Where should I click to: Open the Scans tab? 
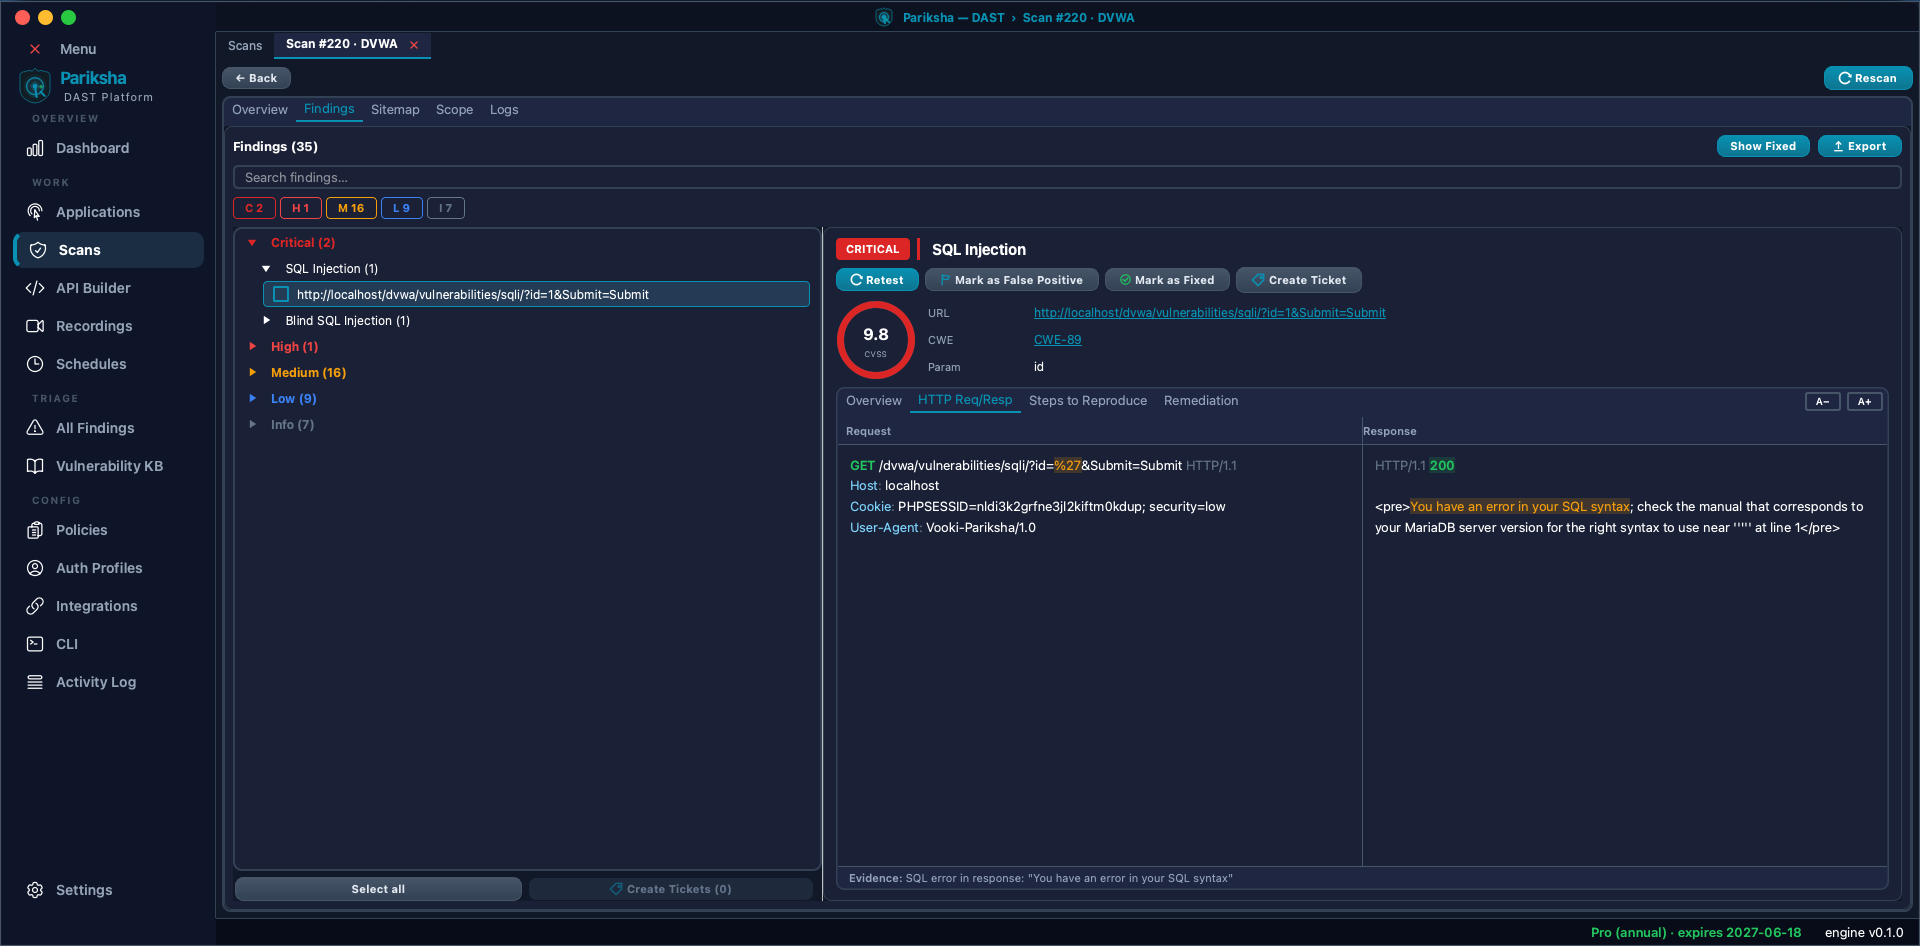(245, 45)
